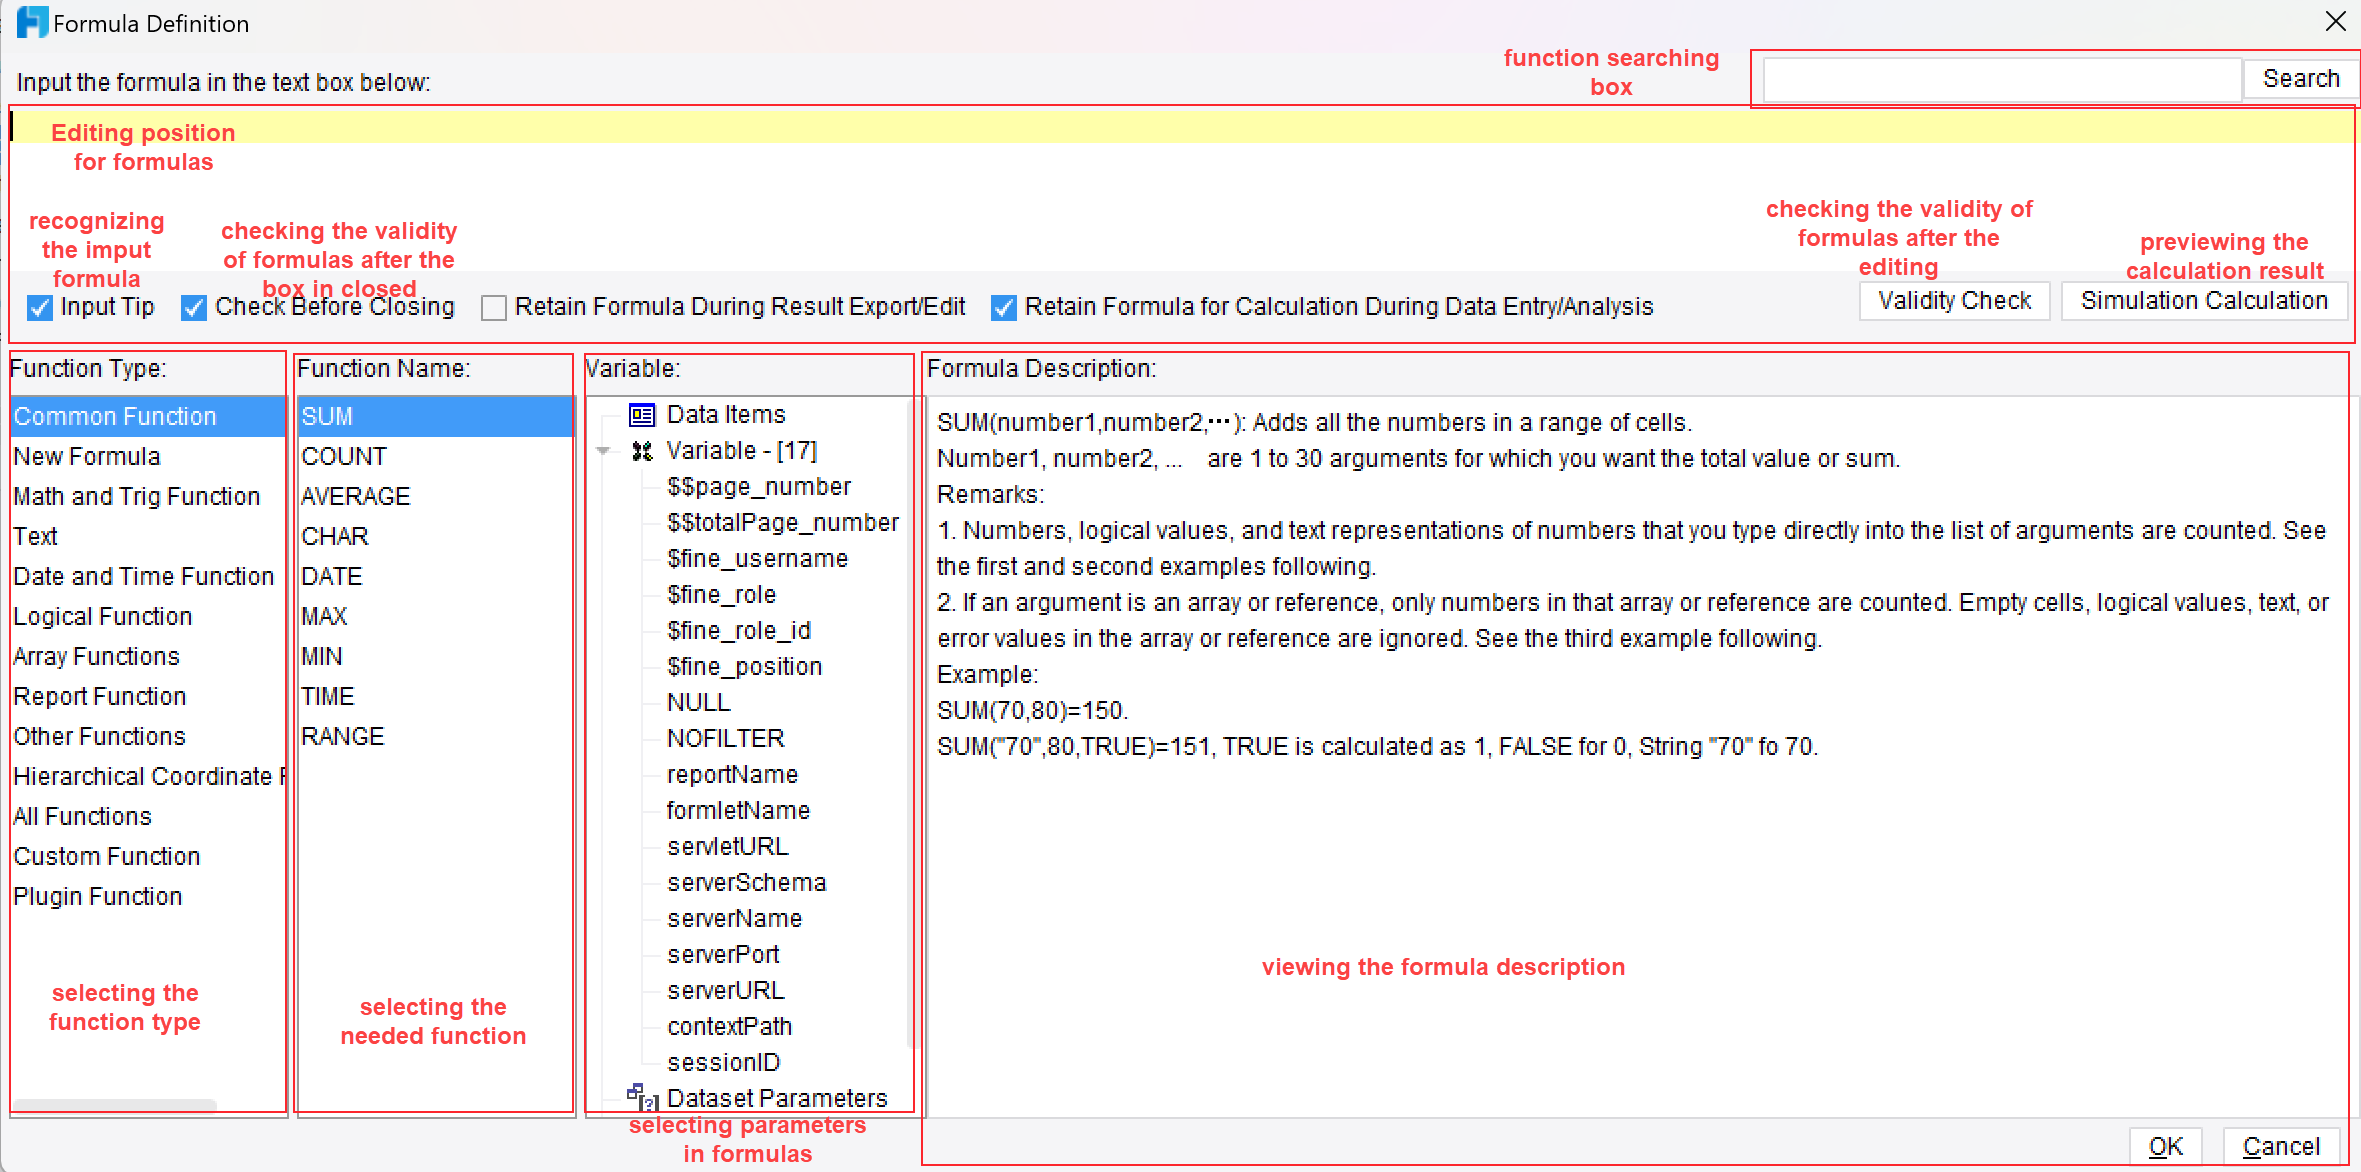This screenshot has width=2361, height=1172.
Task: Click the Formula Definition app icon
Action: coord(32,22)
